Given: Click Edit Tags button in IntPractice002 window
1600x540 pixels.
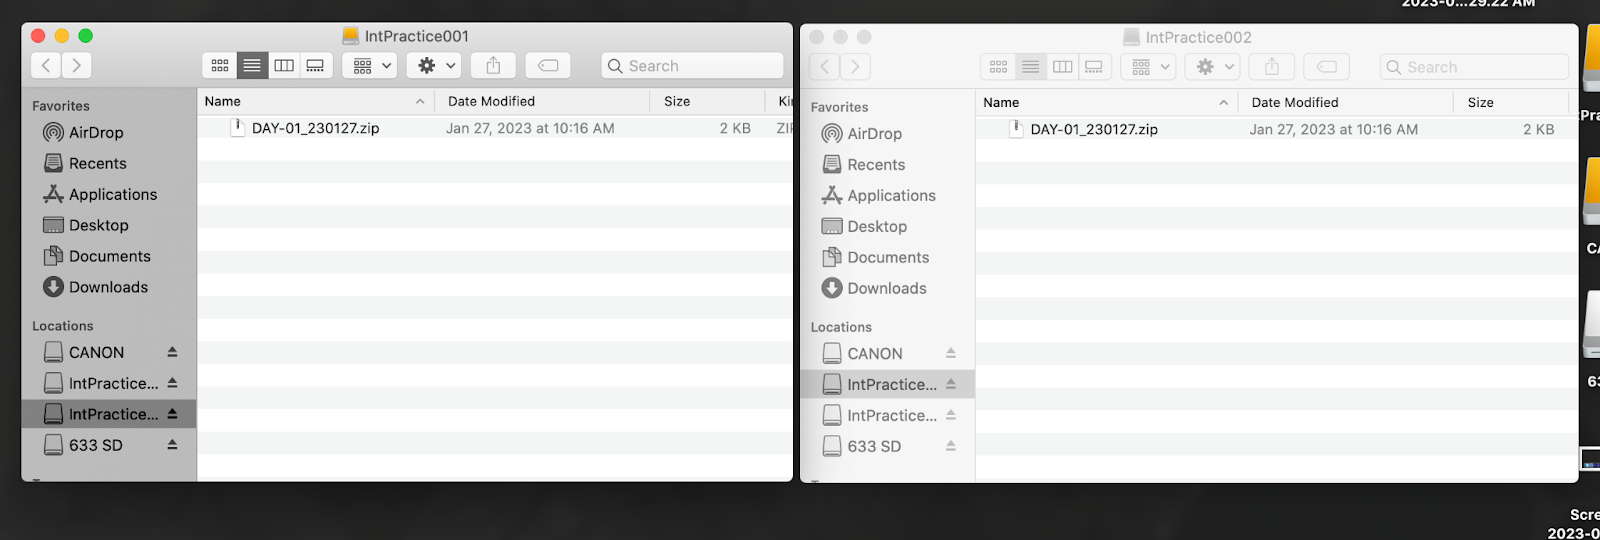Looking at the screenshot, I should click(1327, 67).
